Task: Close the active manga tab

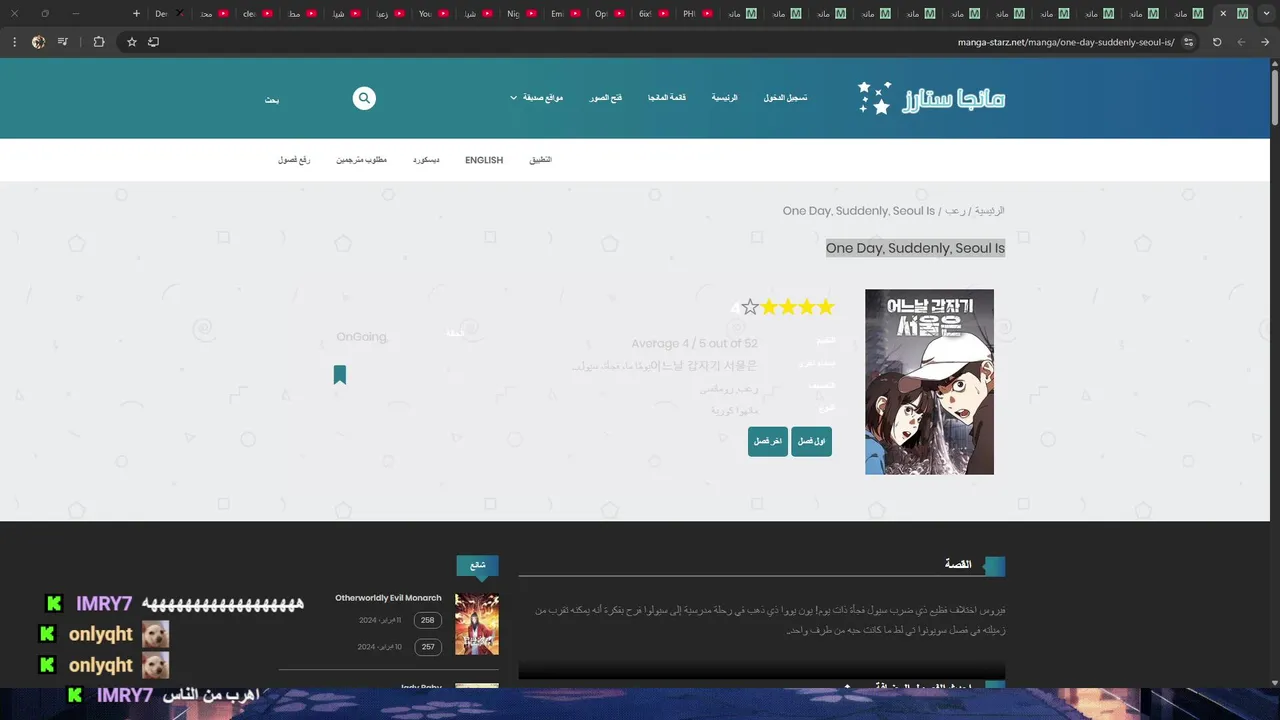Action: click(1223, 14)
